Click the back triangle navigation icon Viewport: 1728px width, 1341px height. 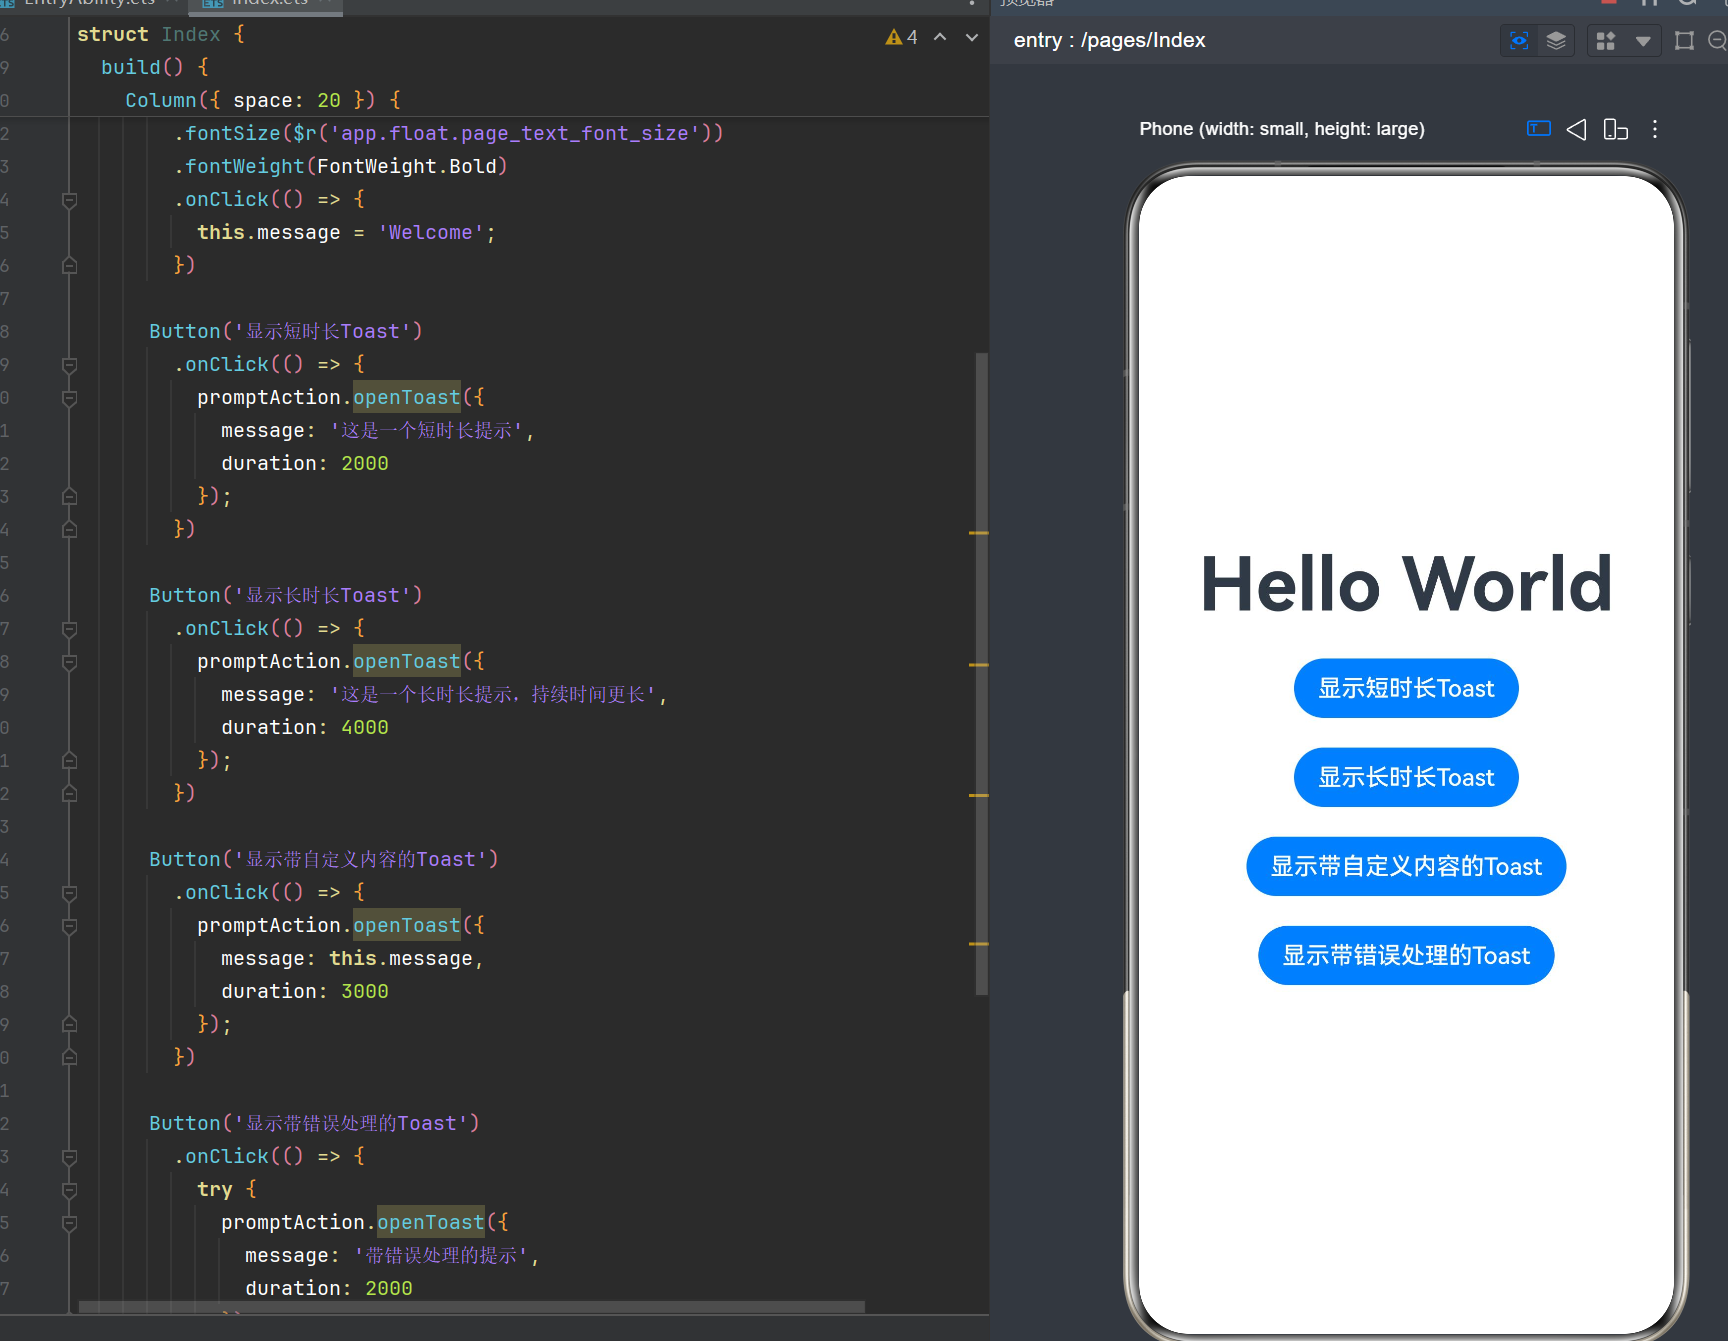pyautogui.click(x=1576, y=129)
